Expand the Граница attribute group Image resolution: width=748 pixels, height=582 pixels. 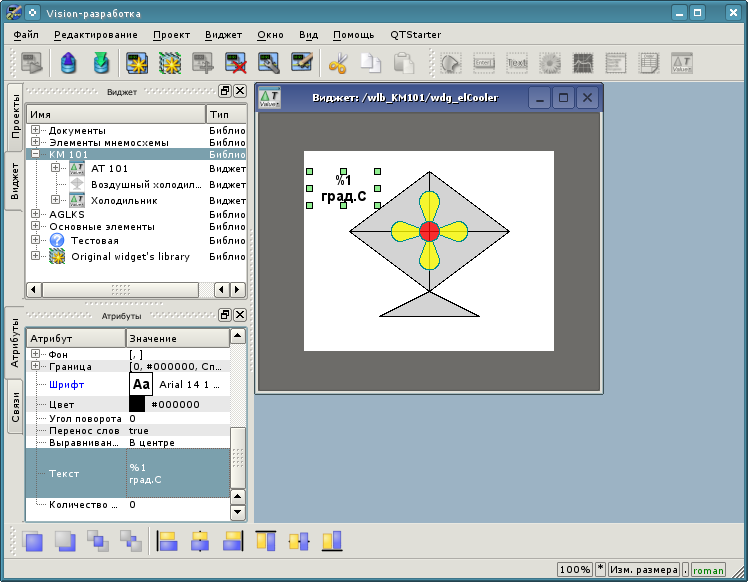[36, 366]
